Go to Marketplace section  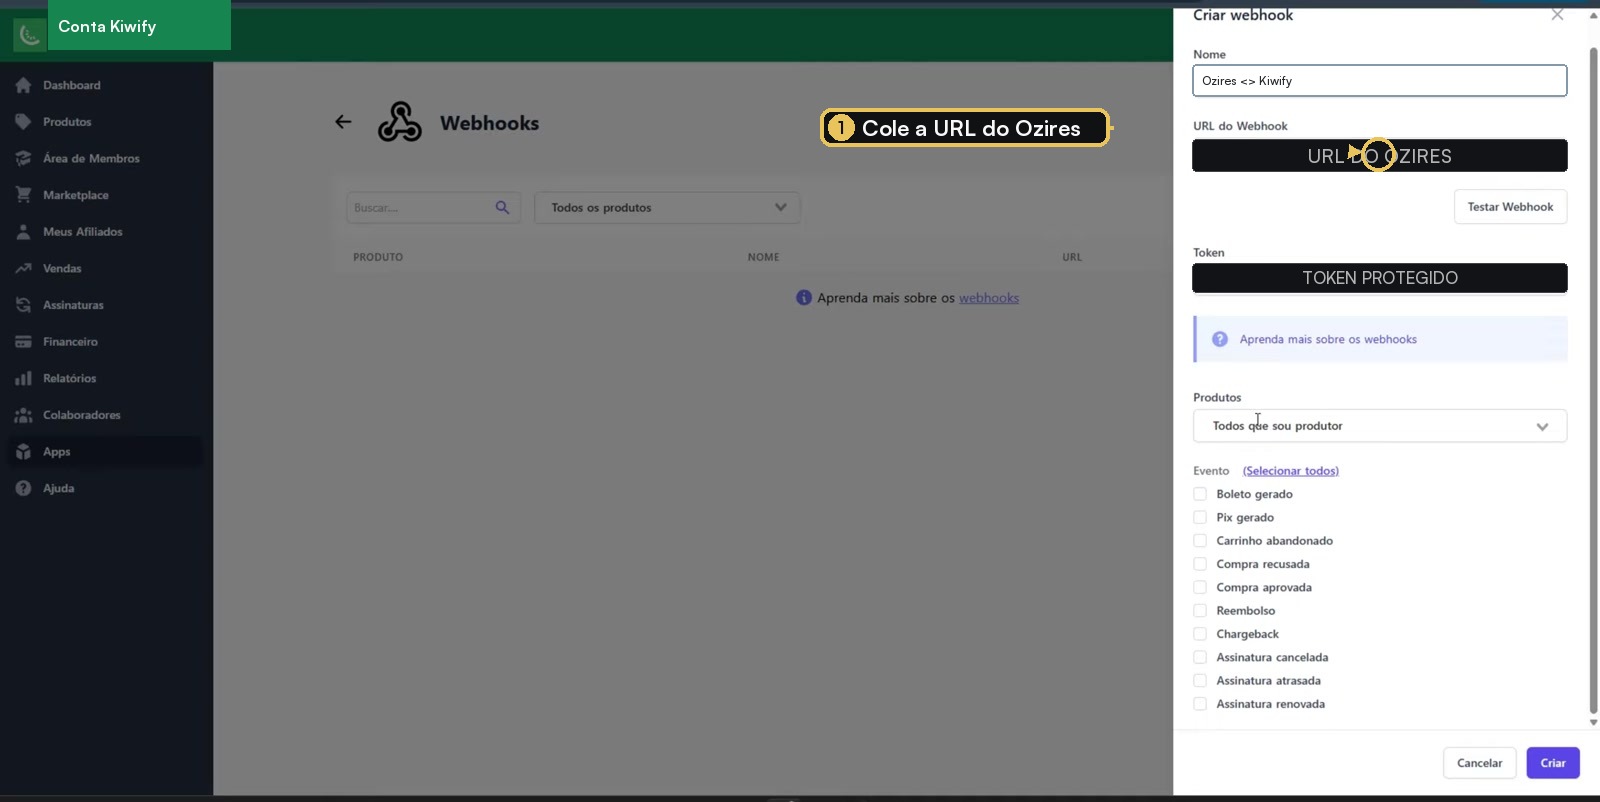point(76,195)
